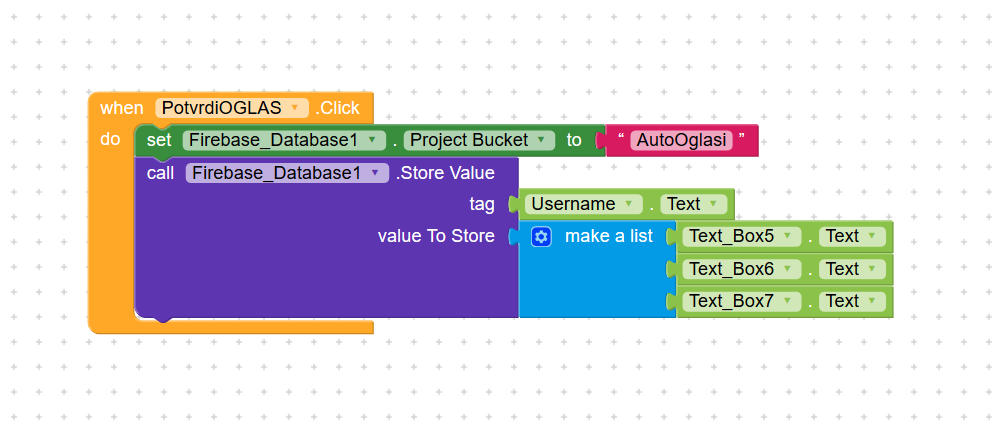Open Text property dropdown of Text_Box5
993x421 pixels.
[x=873, y=236]
